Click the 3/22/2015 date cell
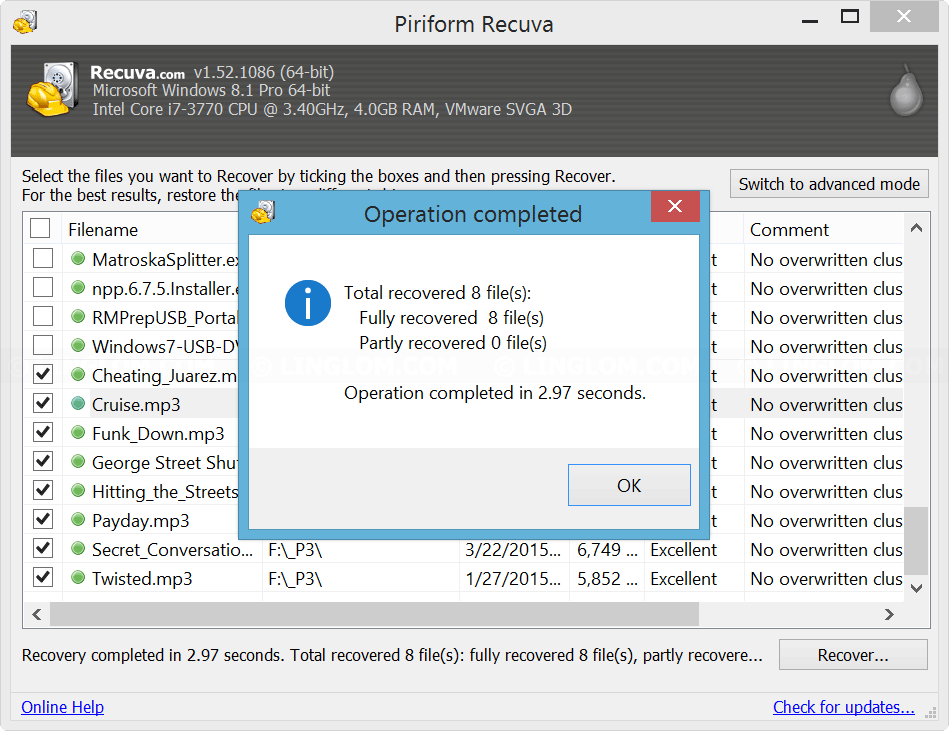Image resolution: width=949 pixels, height=731 pixels. pos(513,550)
